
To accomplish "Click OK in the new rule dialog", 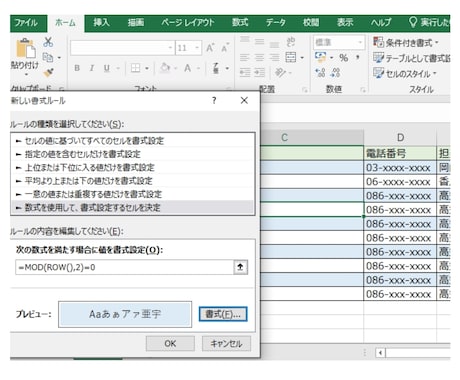I will coord(170,343).
